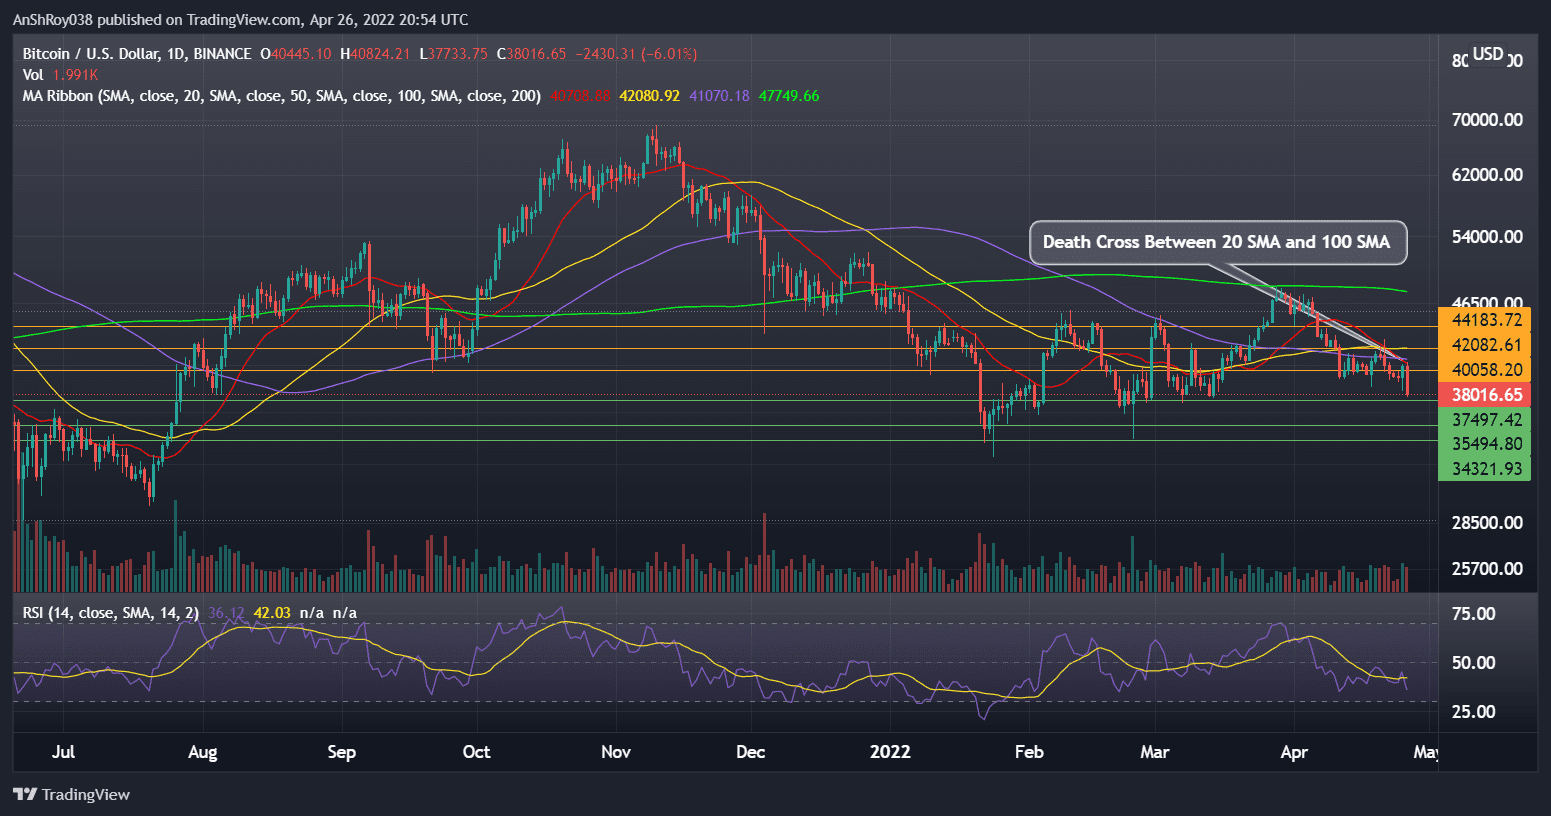
Task: Click the Death Cross annotation callout
Action: [x=1216, y=242]
